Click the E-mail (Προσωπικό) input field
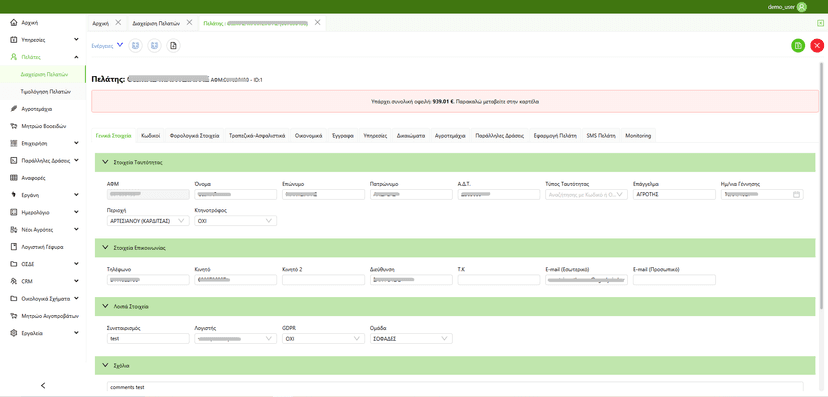 [674, 280]
